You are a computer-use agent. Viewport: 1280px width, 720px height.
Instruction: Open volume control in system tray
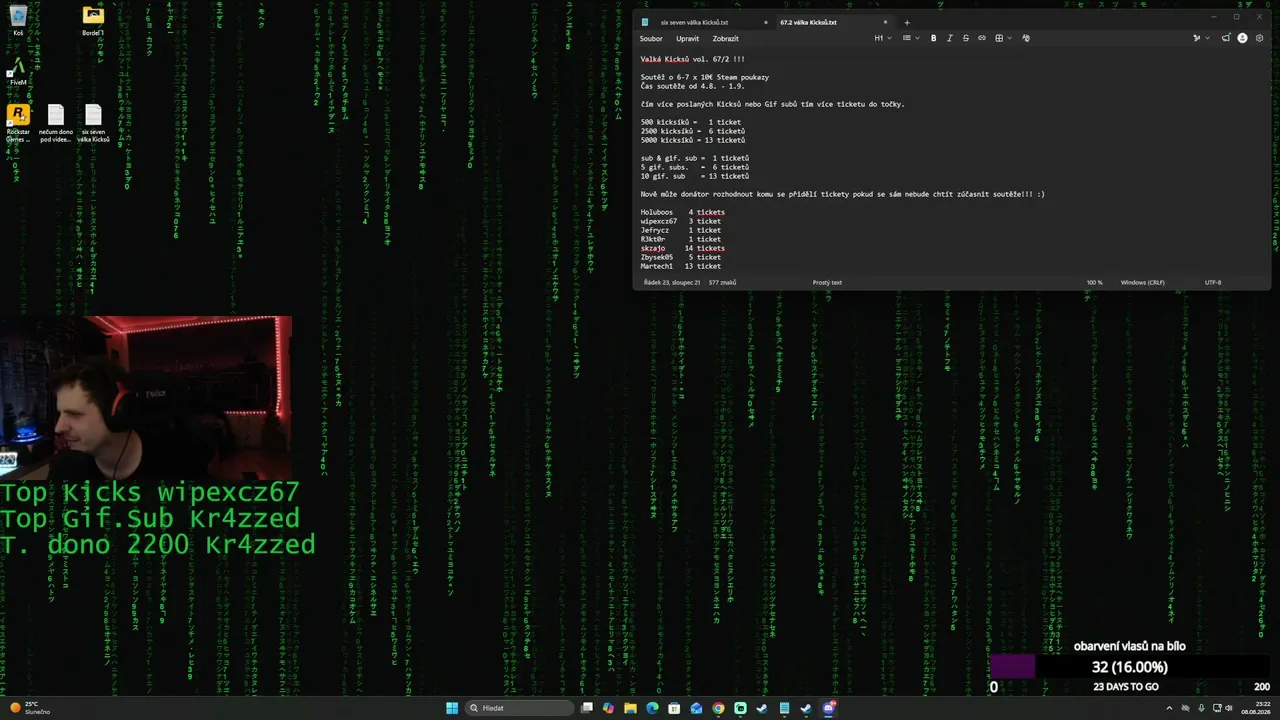[x=1229, y=708]
